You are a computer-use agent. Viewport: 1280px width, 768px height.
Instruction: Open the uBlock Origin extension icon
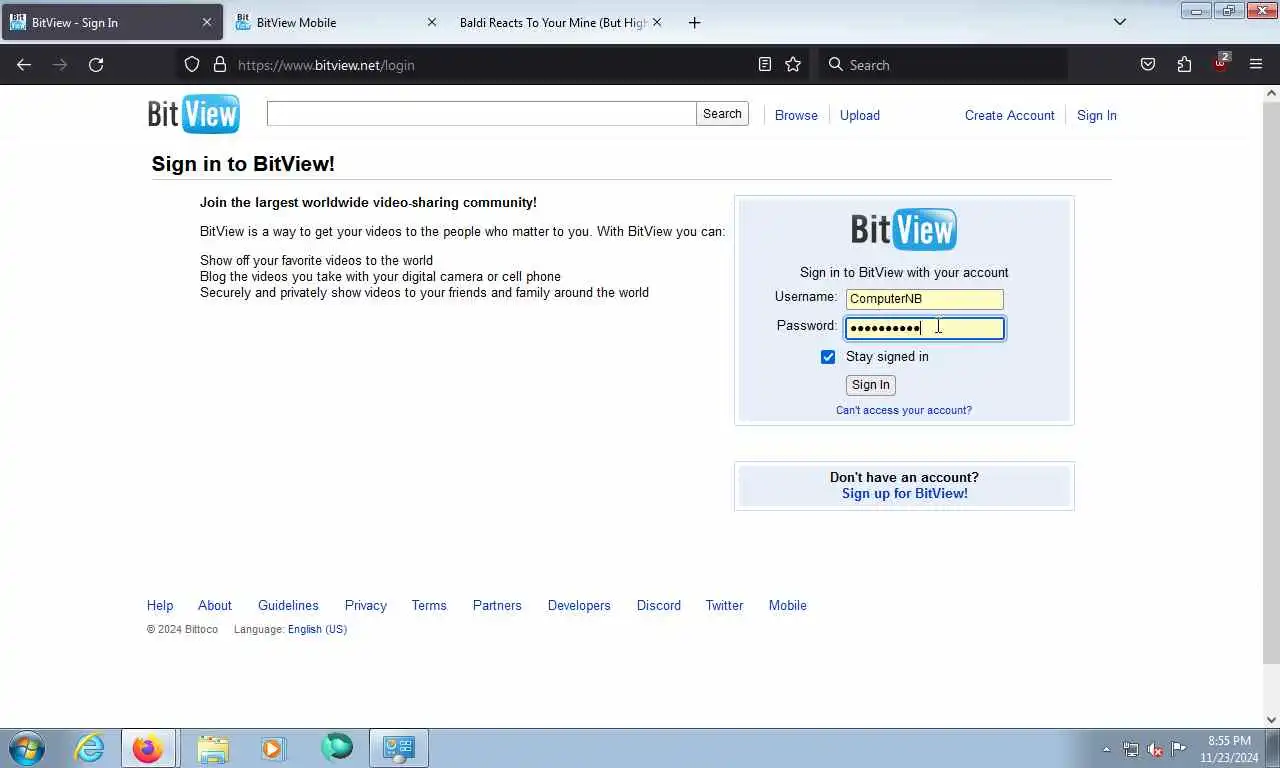[1221, 63]
